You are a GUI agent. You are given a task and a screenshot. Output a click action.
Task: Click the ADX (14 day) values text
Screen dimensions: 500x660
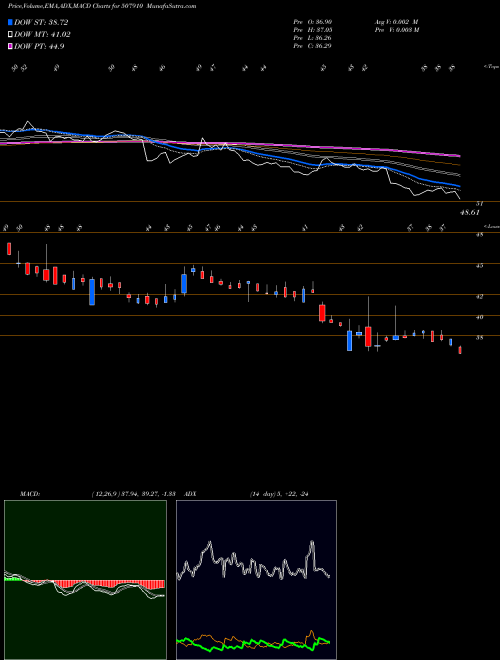click(279, 494)
